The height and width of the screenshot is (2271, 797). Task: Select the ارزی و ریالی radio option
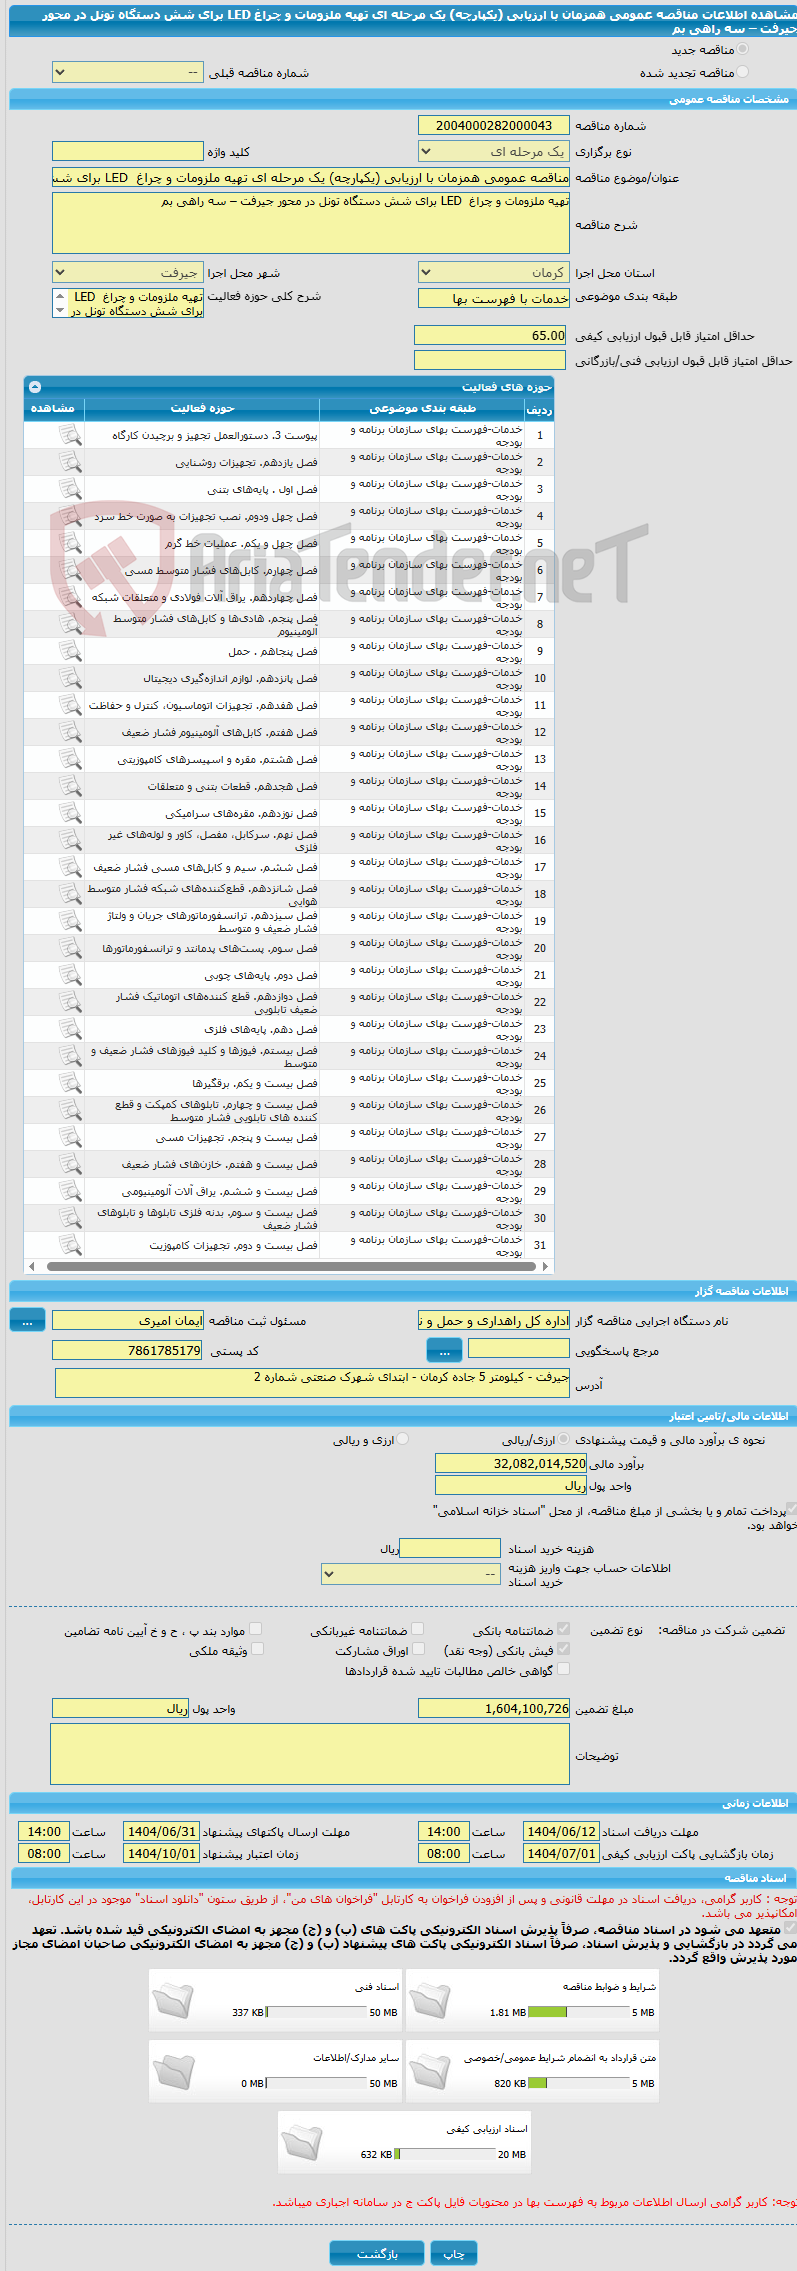click(403, 1439)
